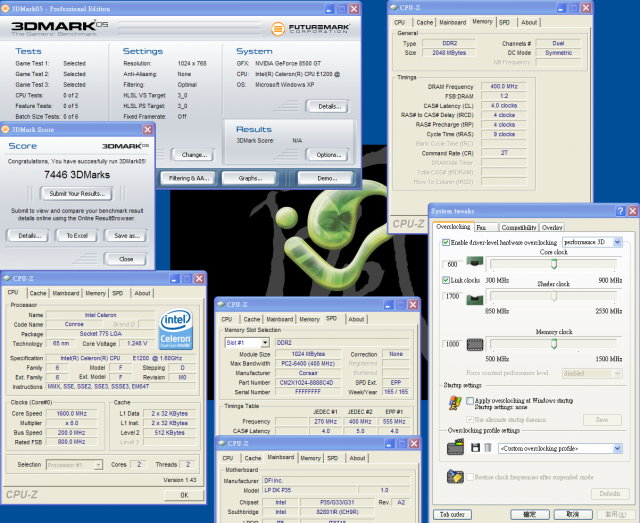Click Filtering & AA button
Image resolution: width=640 pixels, height=523 pixels.
point(189,178)
